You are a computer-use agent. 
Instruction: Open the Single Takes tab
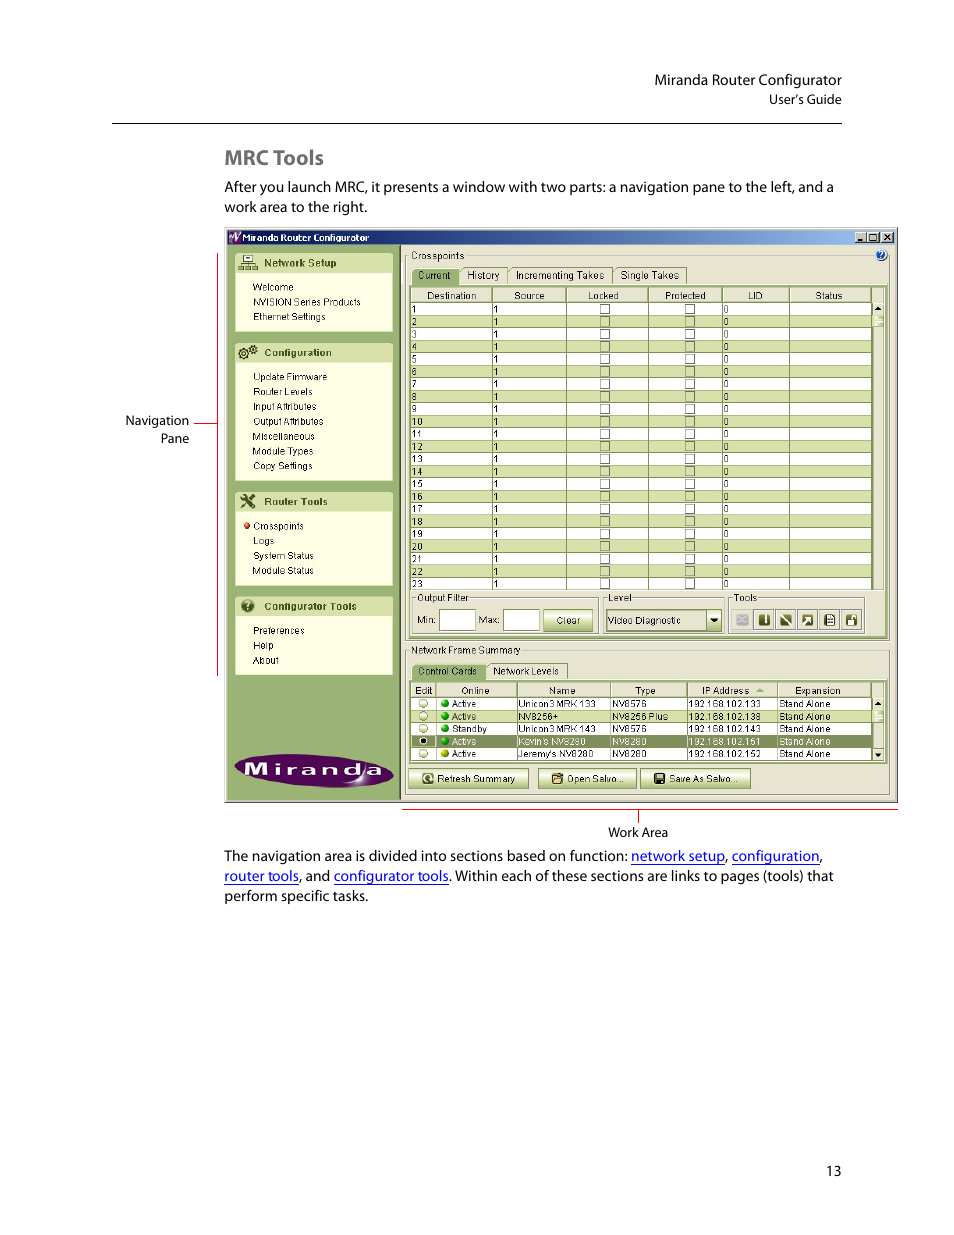click(x=650, y=276)
